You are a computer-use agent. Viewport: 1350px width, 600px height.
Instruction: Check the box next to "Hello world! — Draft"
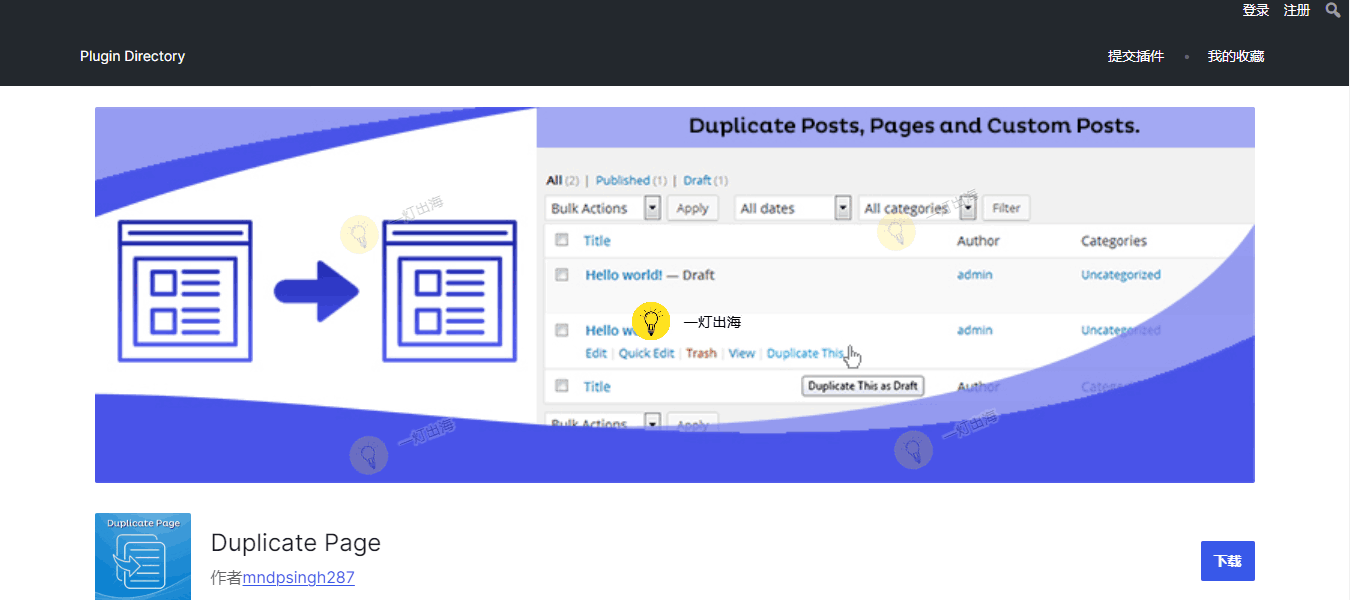pyautogui.click(x=561, y=274)
